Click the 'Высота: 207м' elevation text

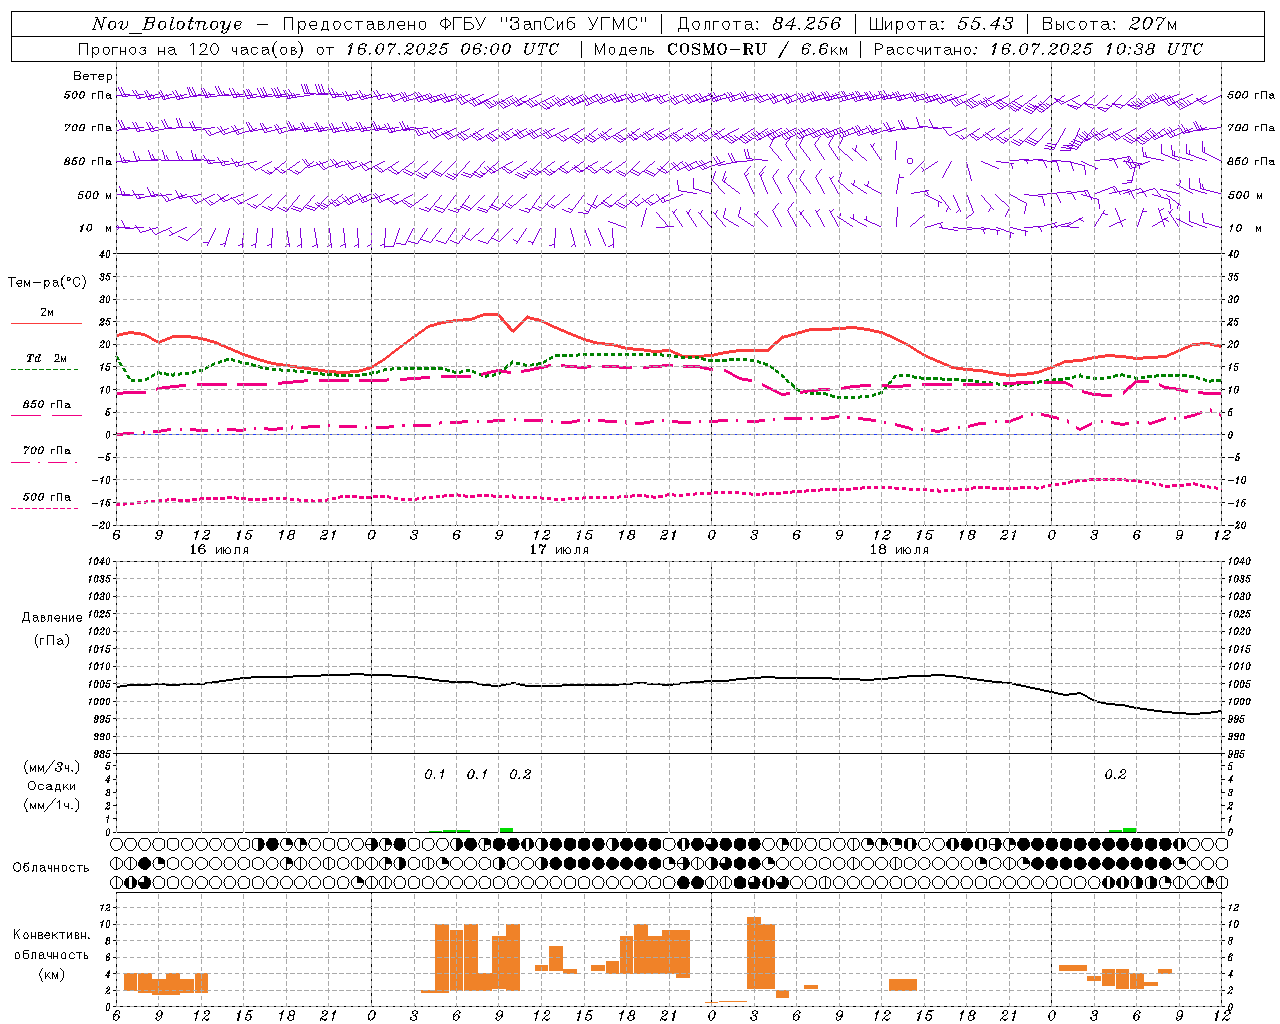[1109, 24]
